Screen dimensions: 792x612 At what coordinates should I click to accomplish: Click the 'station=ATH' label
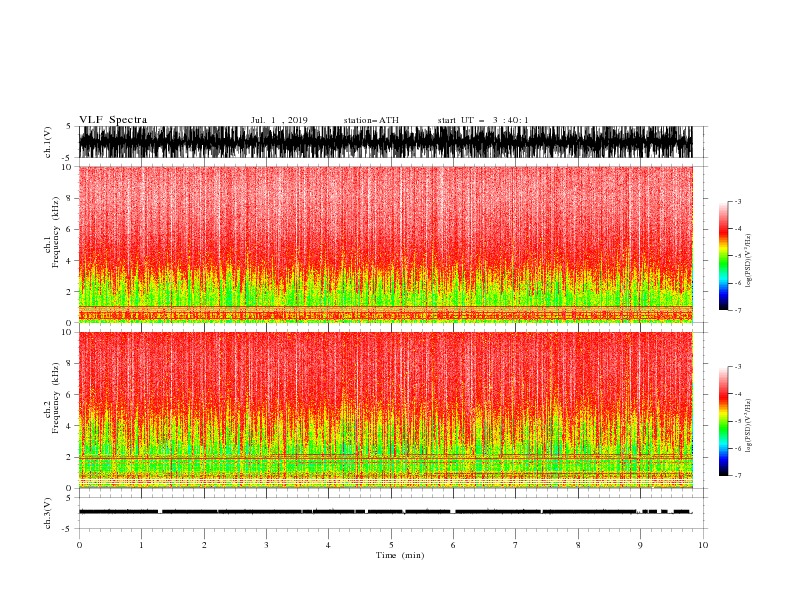point(371,120)
